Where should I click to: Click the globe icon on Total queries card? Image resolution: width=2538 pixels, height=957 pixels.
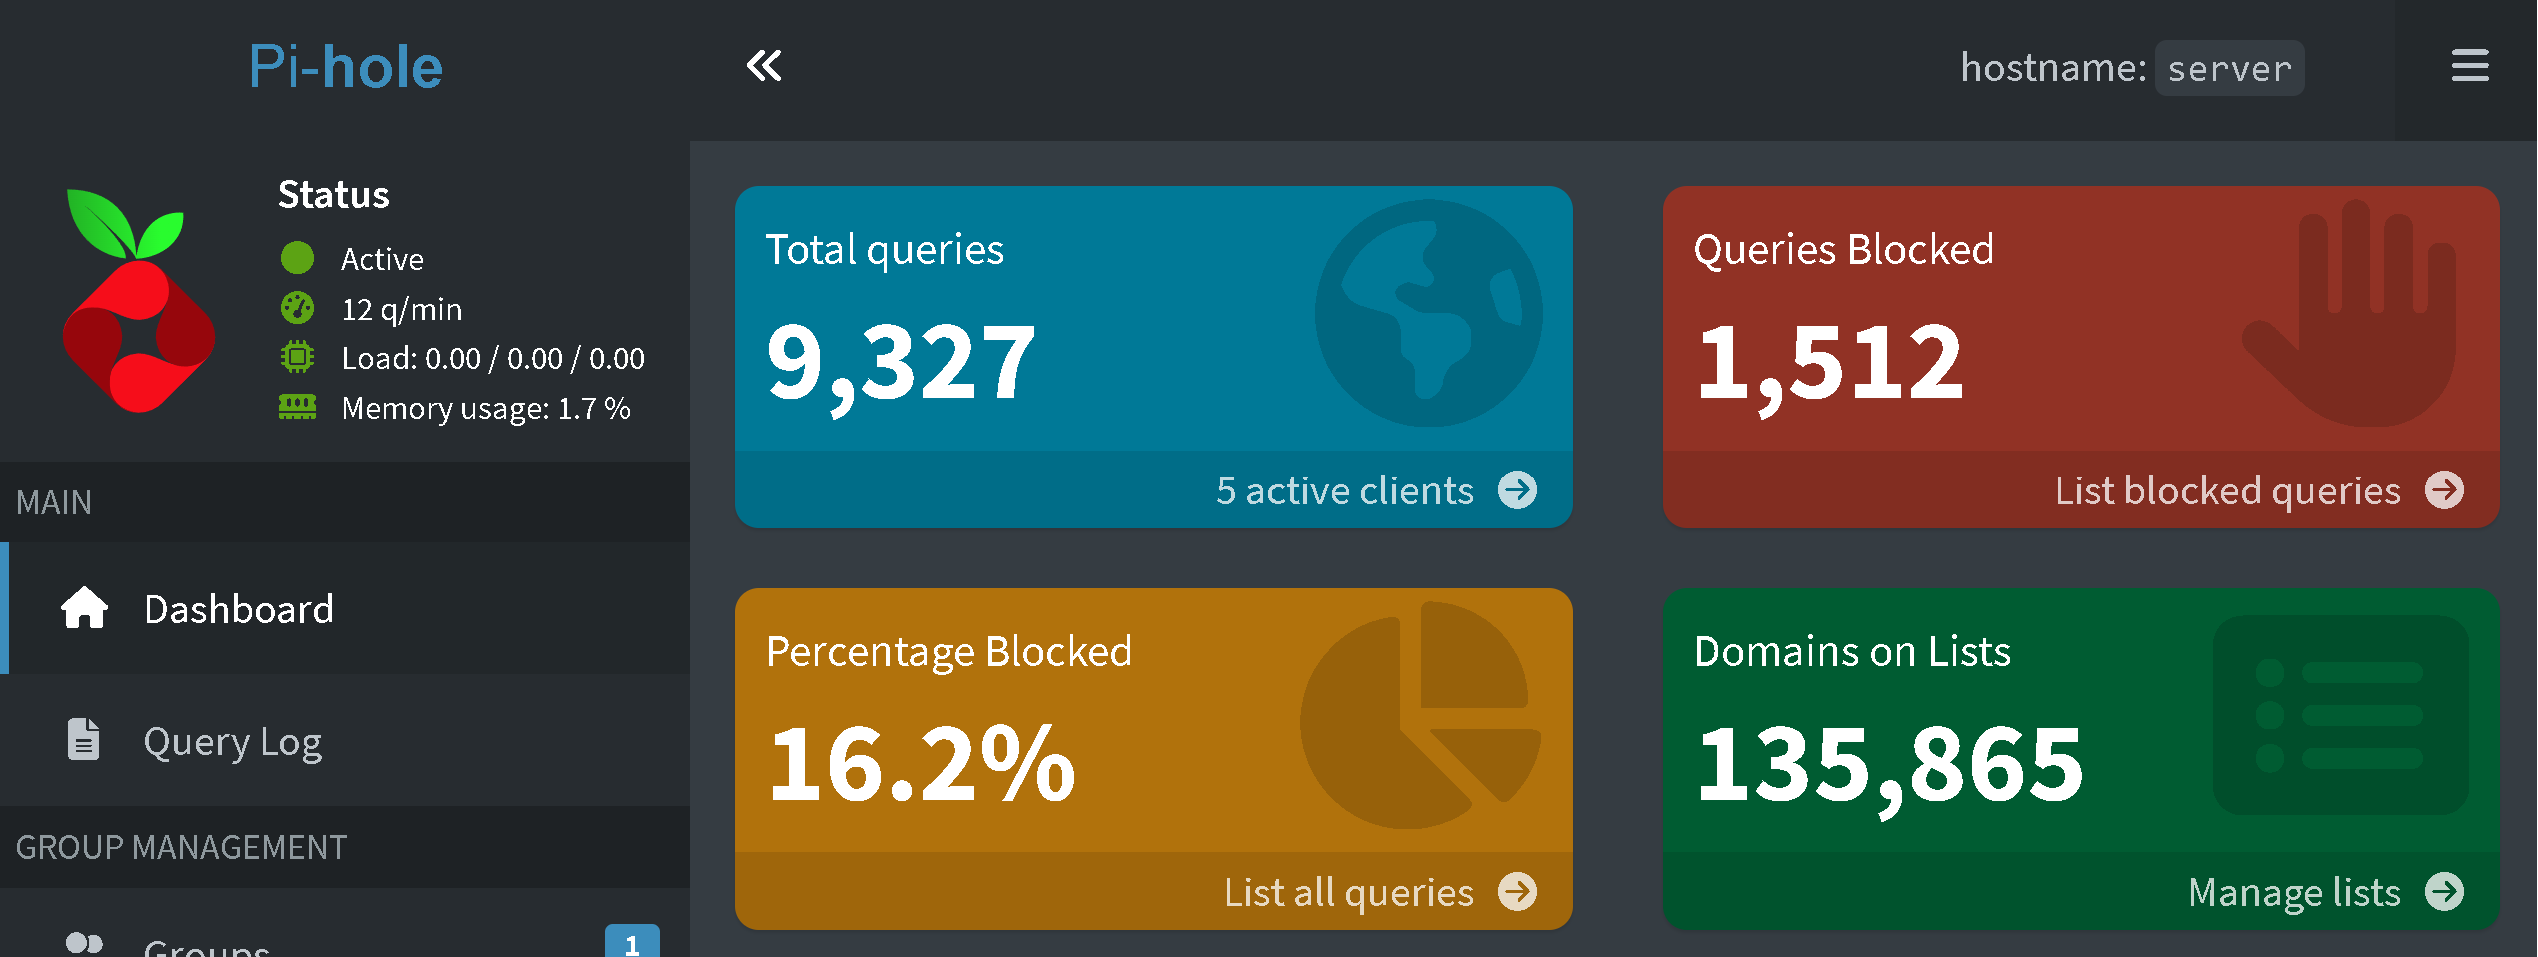[1428, 313]
